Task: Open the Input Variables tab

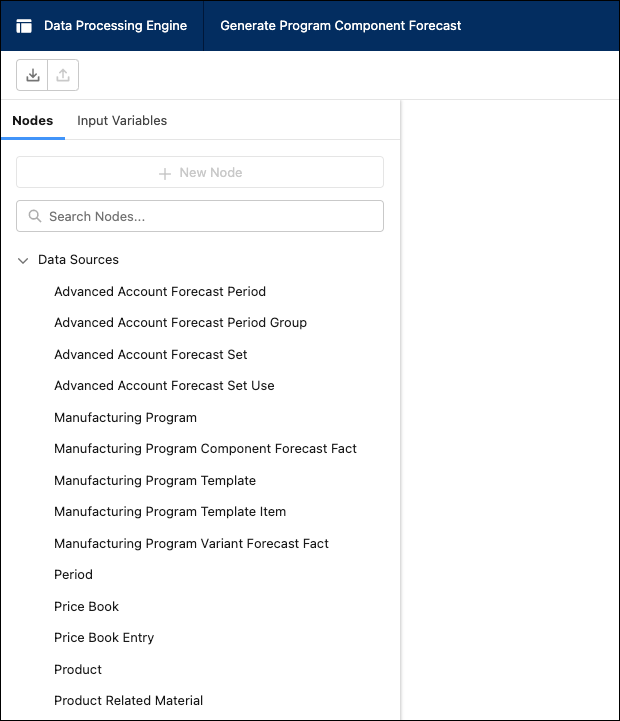Action: tap(122, 120)
